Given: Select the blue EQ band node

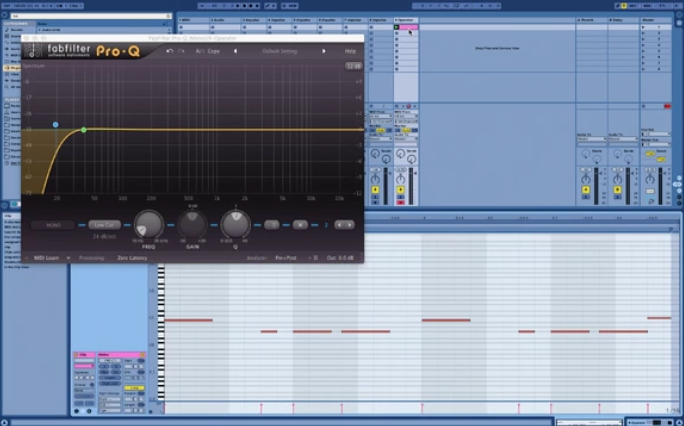Looking at the screenshot, I should 55,125.
